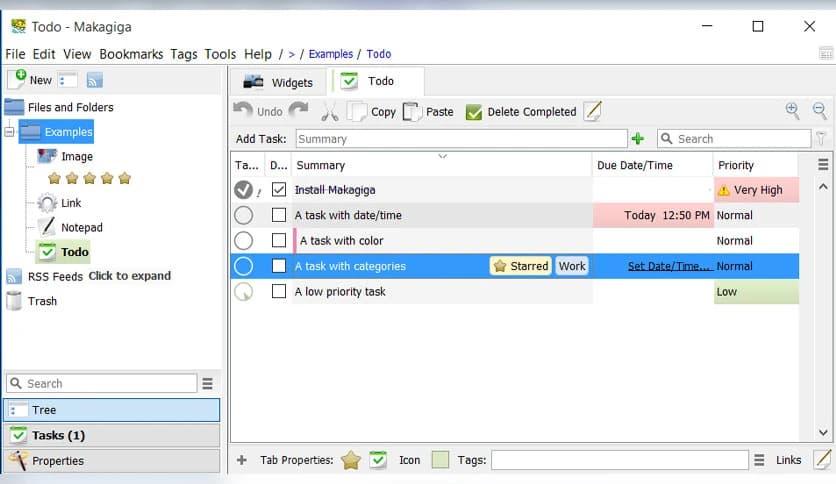The width and height of the screenshot is (836, 484).
Task: Click the Examples breadcrumb link
Action: pos(331,54)
